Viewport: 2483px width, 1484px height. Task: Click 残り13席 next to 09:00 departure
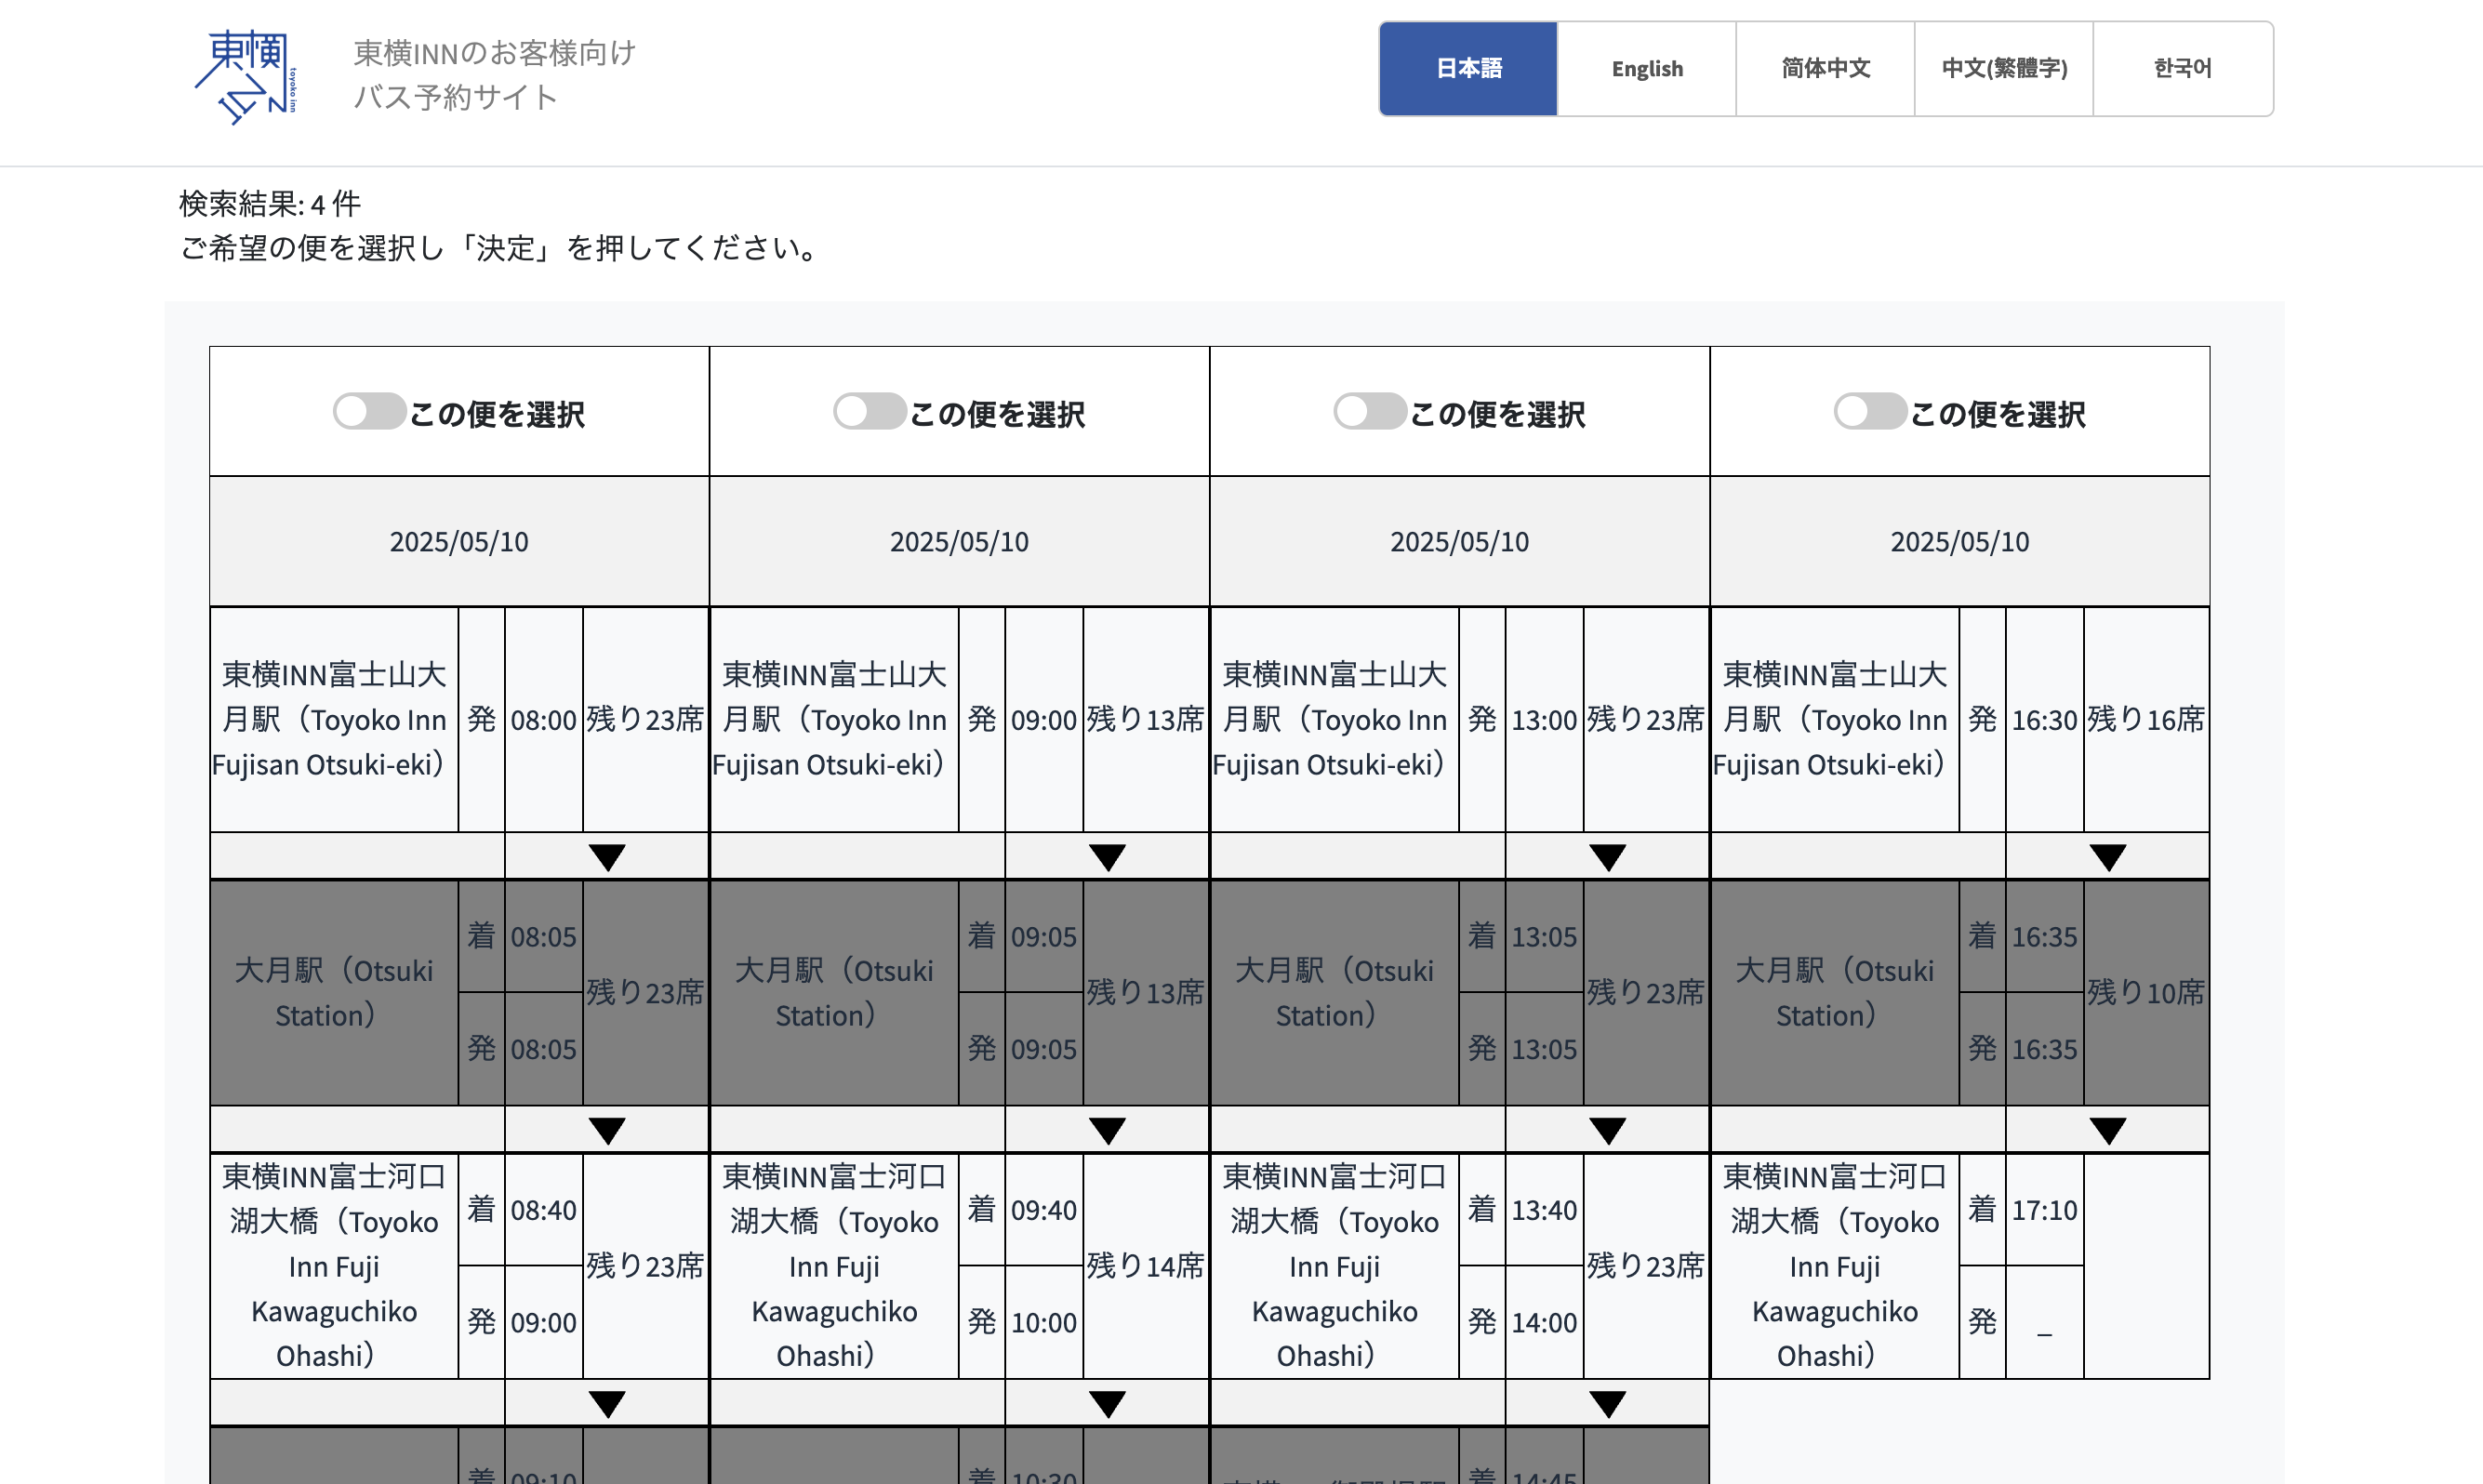(1145, 719)
